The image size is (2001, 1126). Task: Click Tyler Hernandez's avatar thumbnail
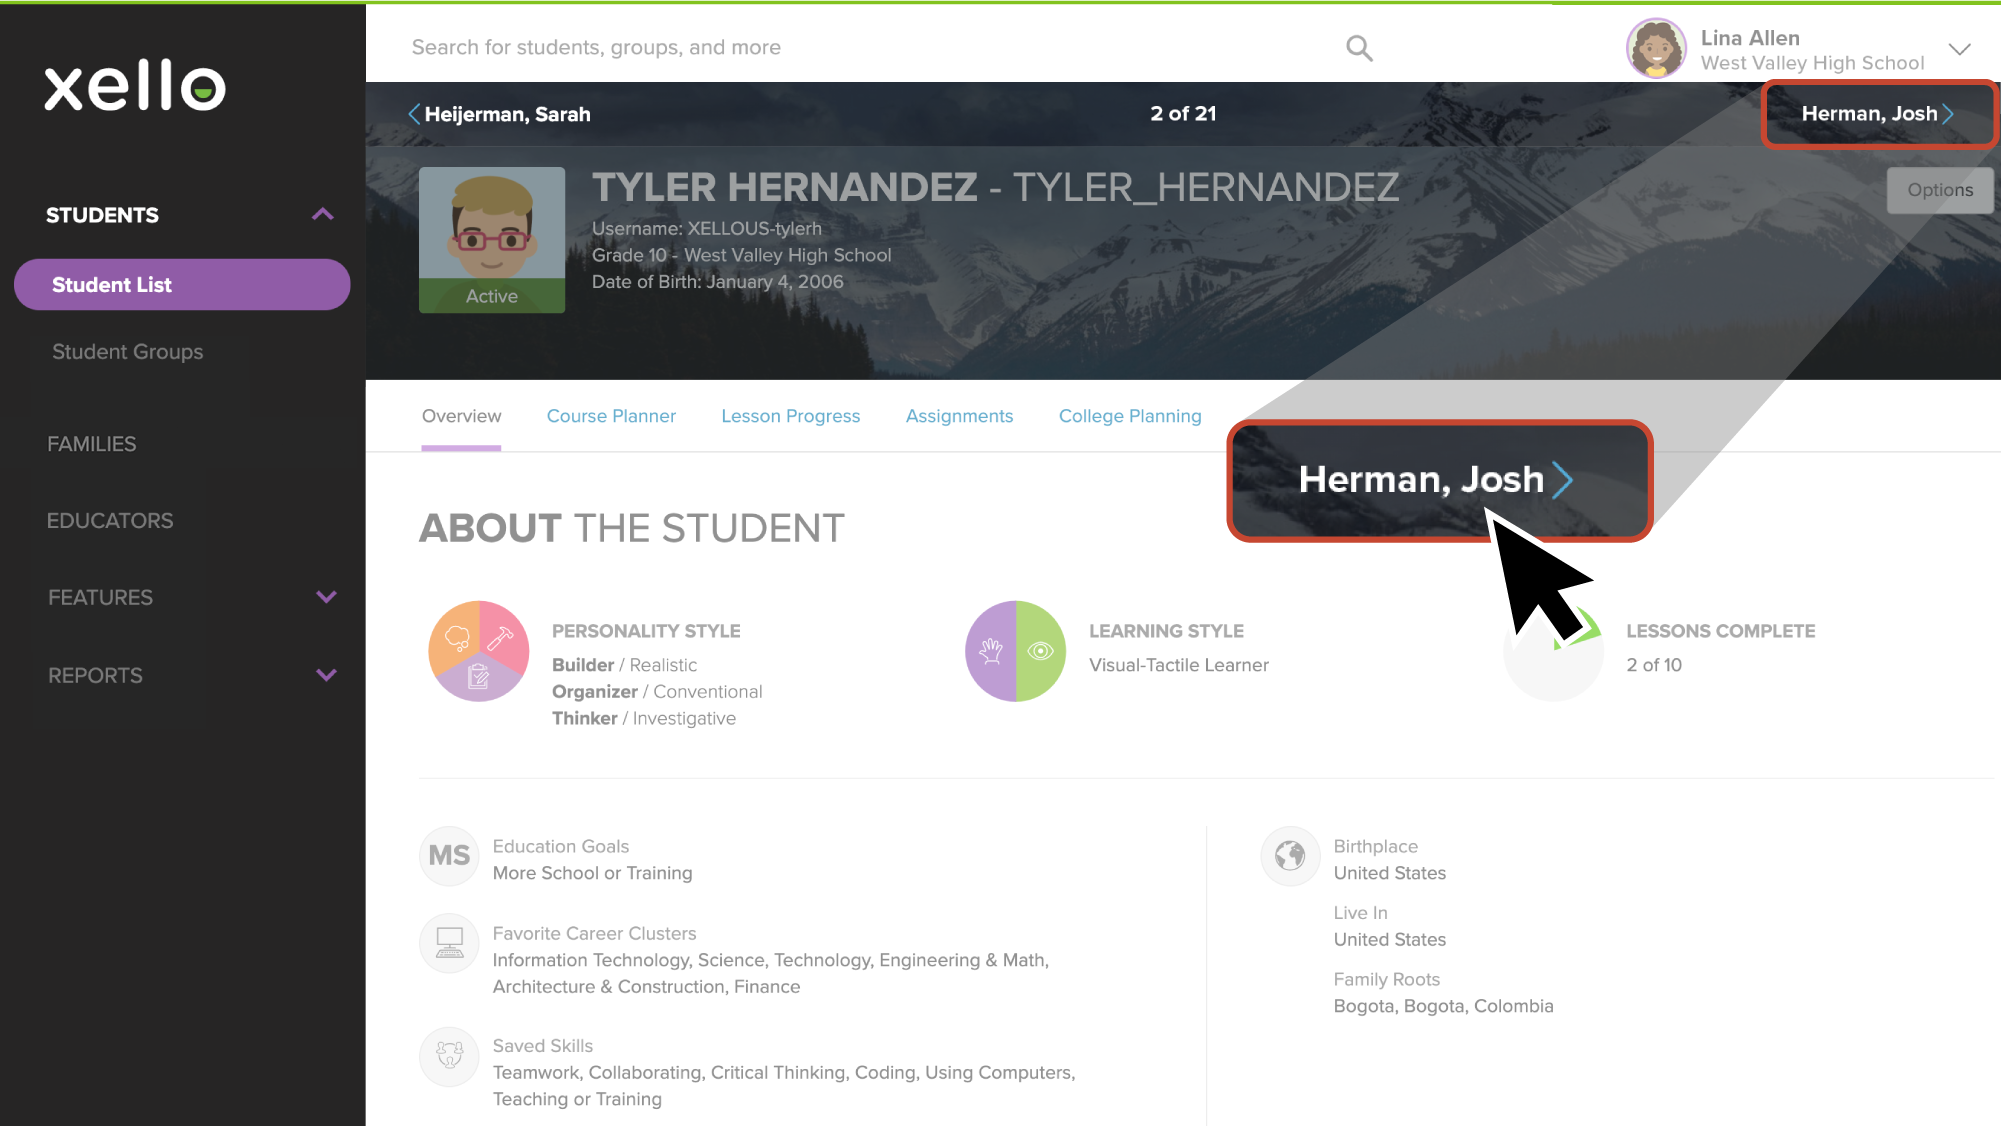coord(492,240)
